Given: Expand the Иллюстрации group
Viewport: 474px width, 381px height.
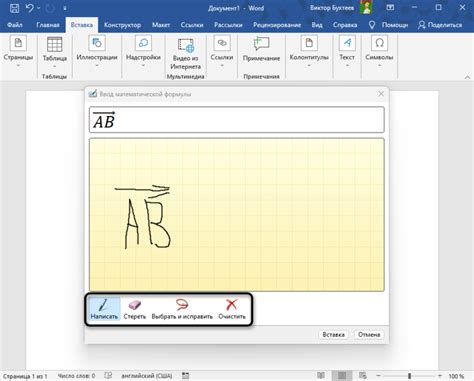Looking at the screenshot, I should (97, 52).
